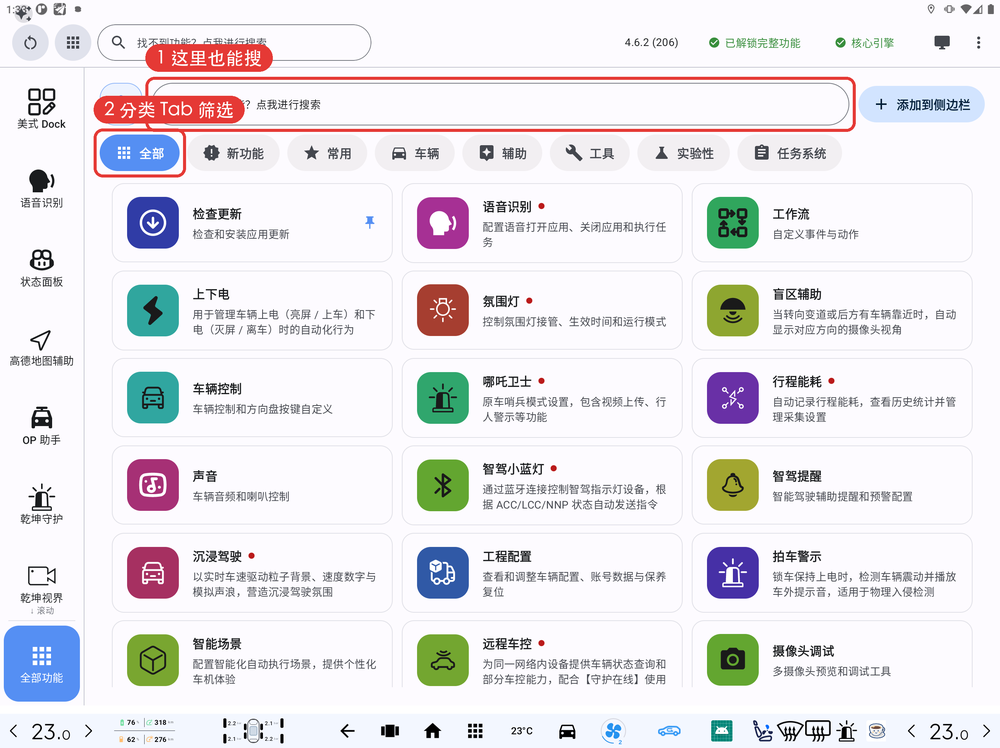Viewport: 1000px width, 748px height.
Task: Open the 检查更新 card
Action: [x=252, y=223]
